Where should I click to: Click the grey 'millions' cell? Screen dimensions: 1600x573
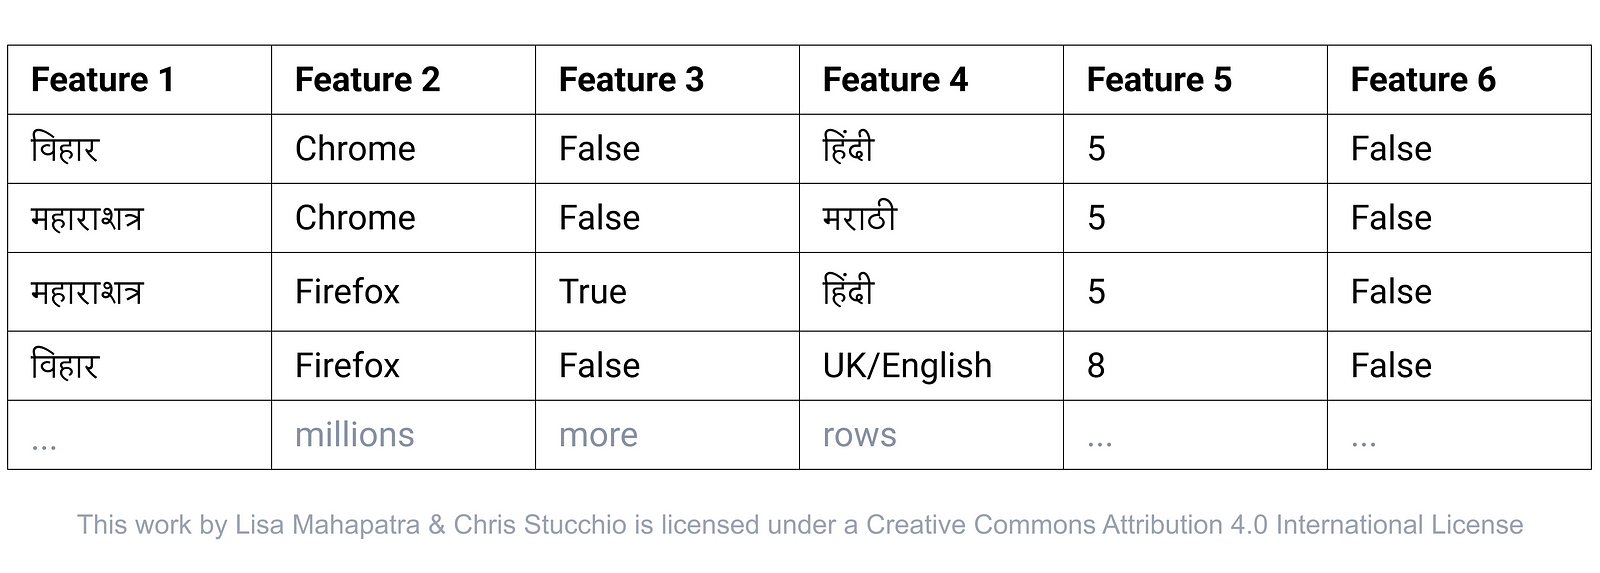click(x=354, y=435)
